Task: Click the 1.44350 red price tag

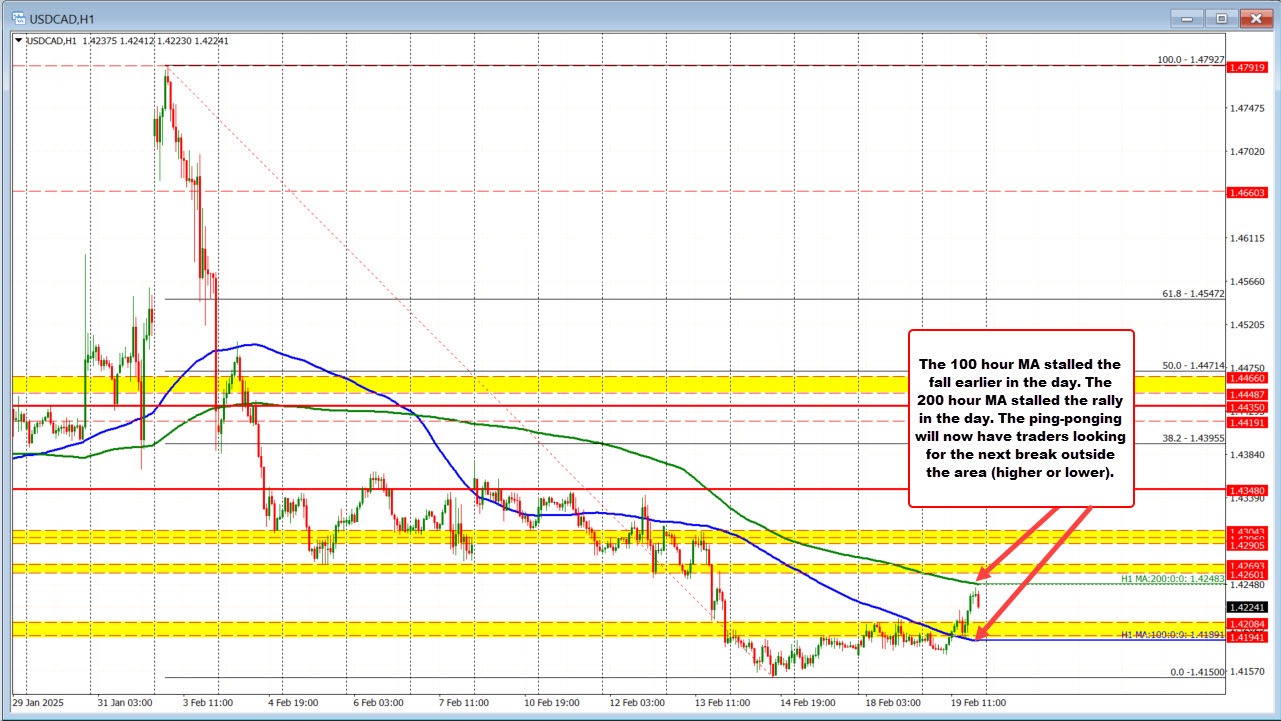Action: coord(1250,408)
